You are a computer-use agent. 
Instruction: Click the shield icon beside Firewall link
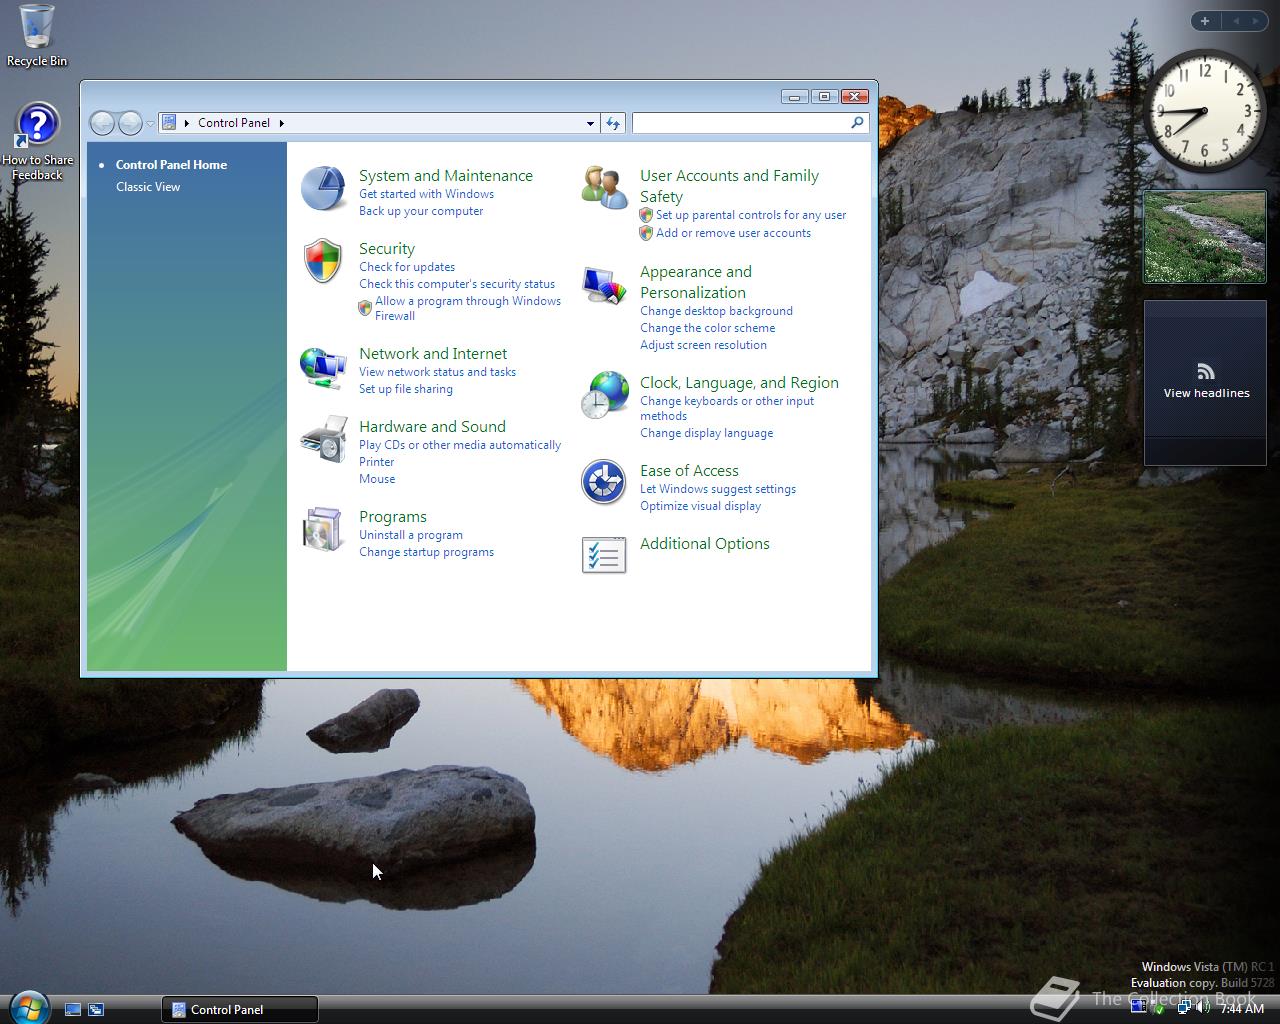point(365,308)
